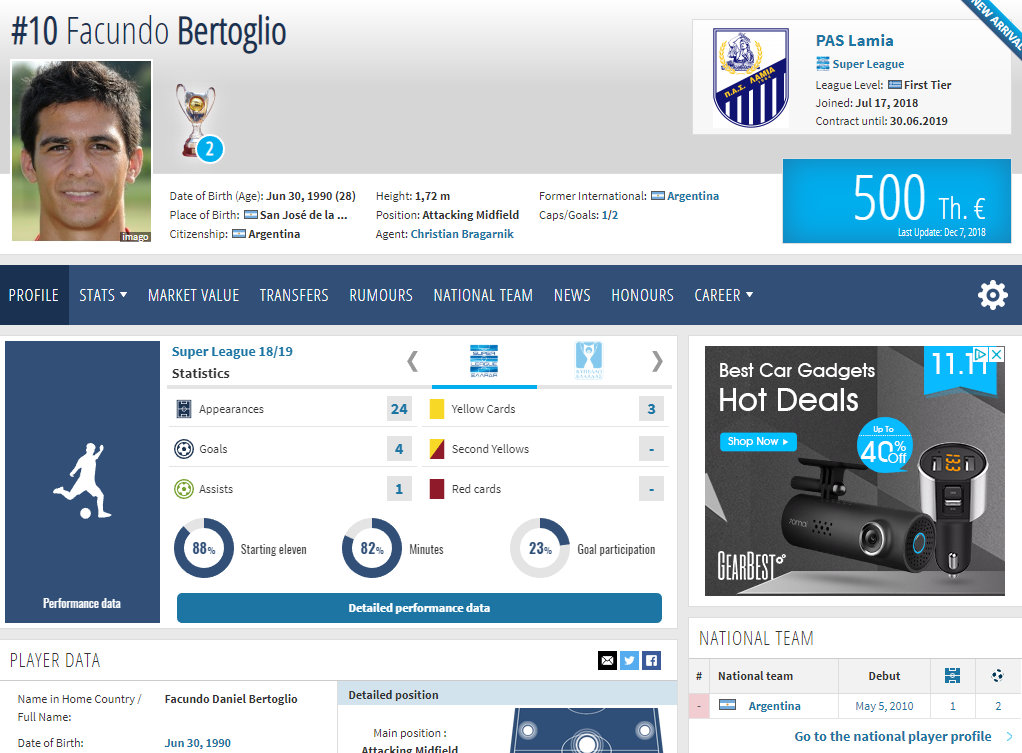Click the Performance data label
Viewport: 1022px width, 753px height.
(82, 604)
